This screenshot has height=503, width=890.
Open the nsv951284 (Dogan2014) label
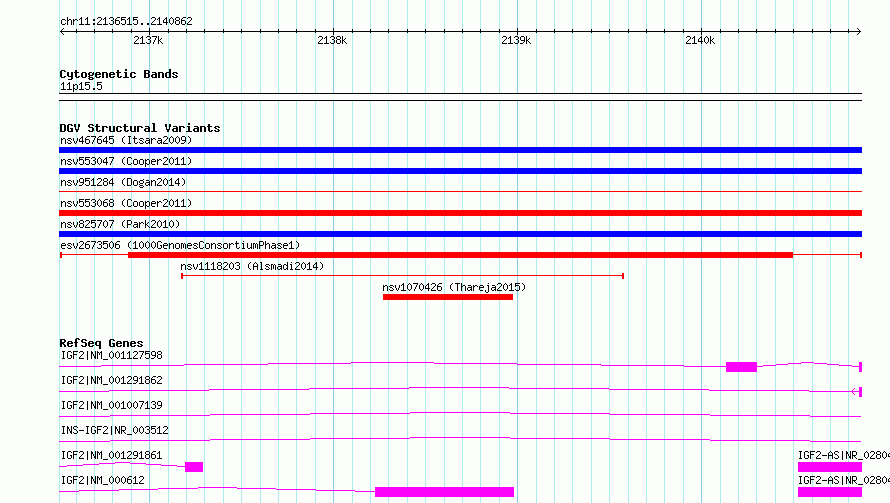point(123,182)
